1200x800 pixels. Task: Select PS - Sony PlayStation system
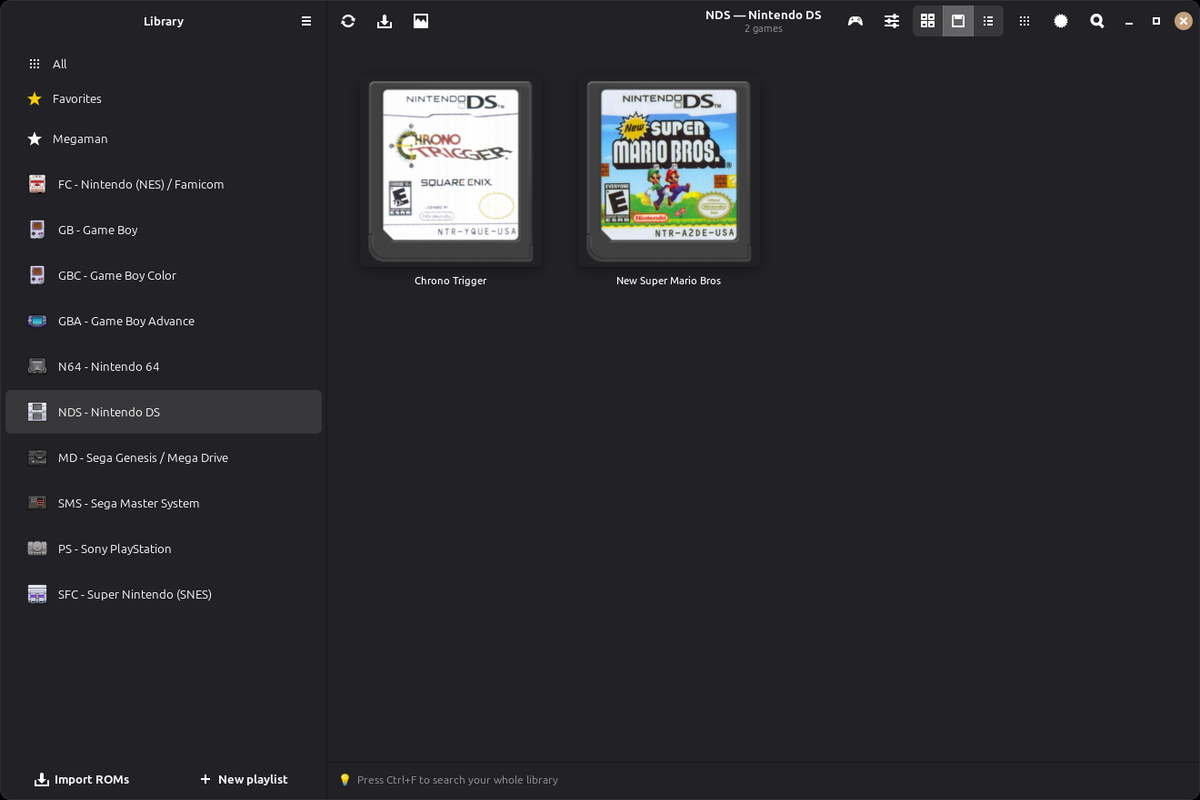(163, 549)
